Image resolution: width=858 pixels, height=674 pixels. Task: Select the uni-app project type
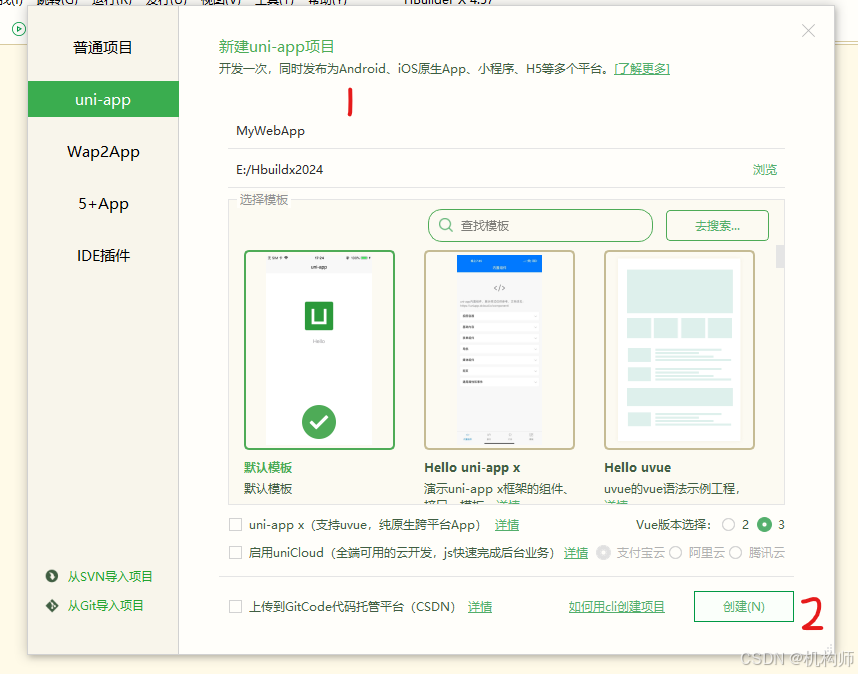[103, 99]
